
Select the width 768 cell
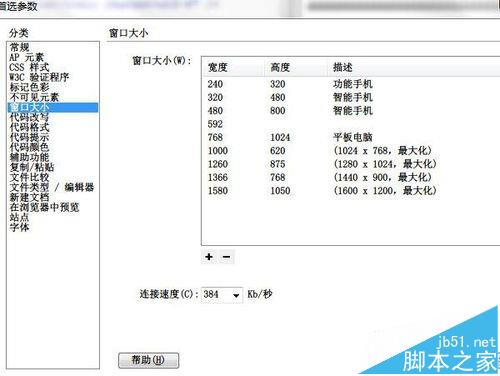pyautogui.click(x=215, y=137)
